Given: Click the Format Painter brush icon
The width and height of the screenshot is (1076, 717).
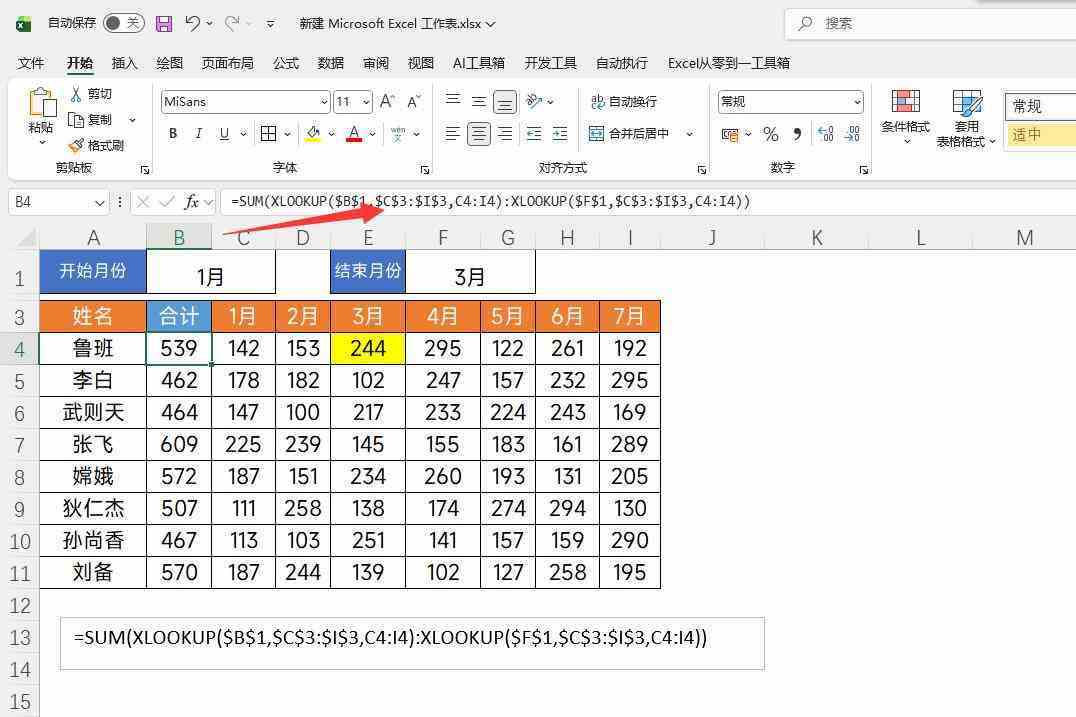Looking at the screenshot, I should pos(76,146).
